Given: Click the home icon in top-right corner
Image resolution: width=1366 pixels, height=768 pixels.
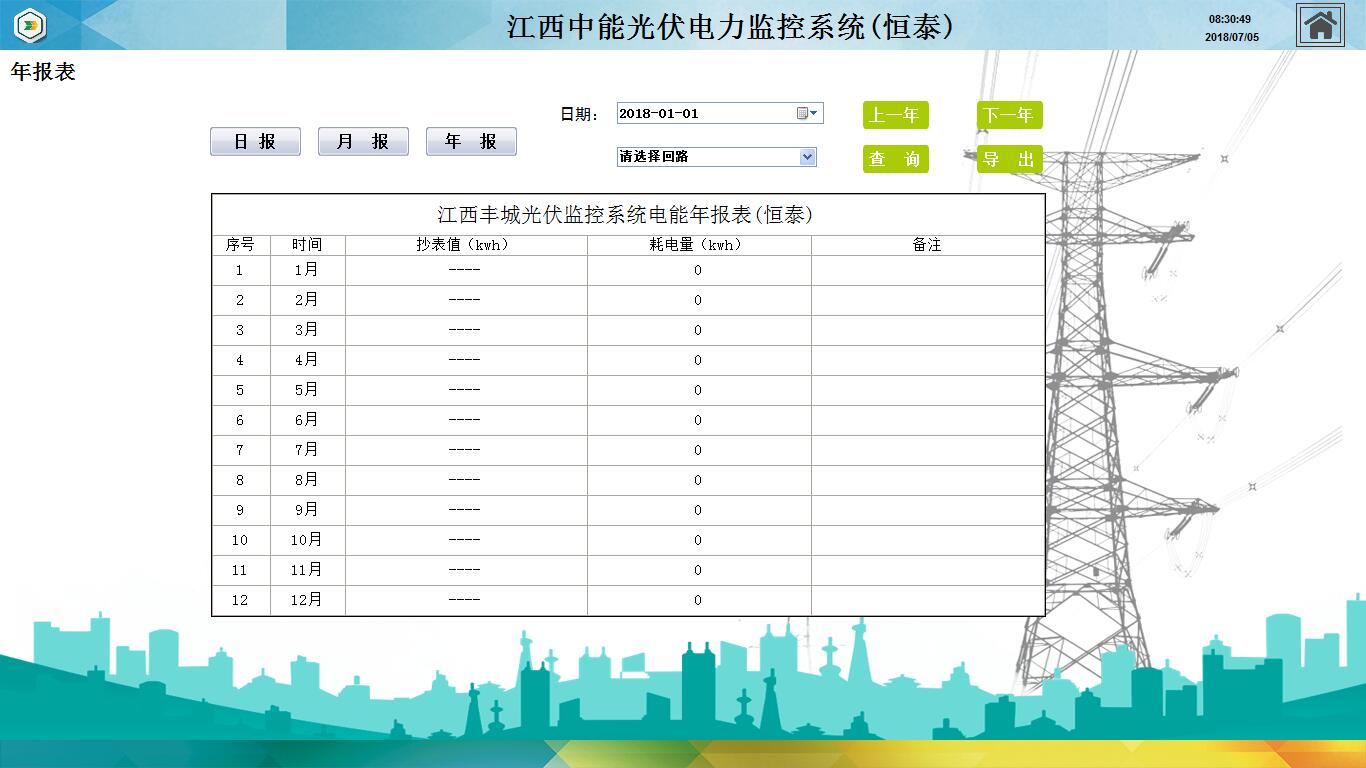Looking at the screenshot, I should point(1320,25).
